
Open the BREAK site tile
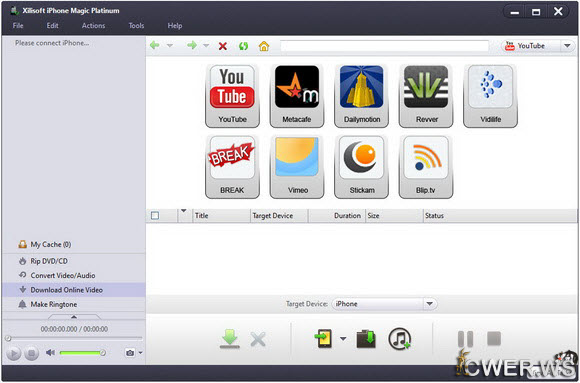coord(232,167)
